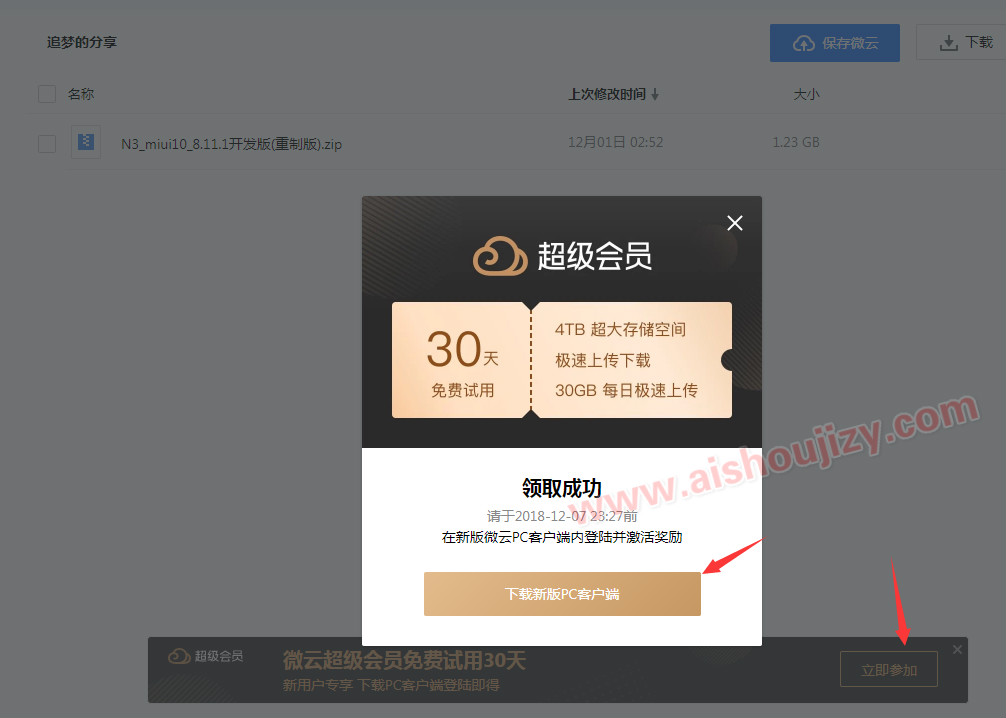
Task: Click 30GB 每日极速上传 benefit text
Action: (x=626, y=390)
